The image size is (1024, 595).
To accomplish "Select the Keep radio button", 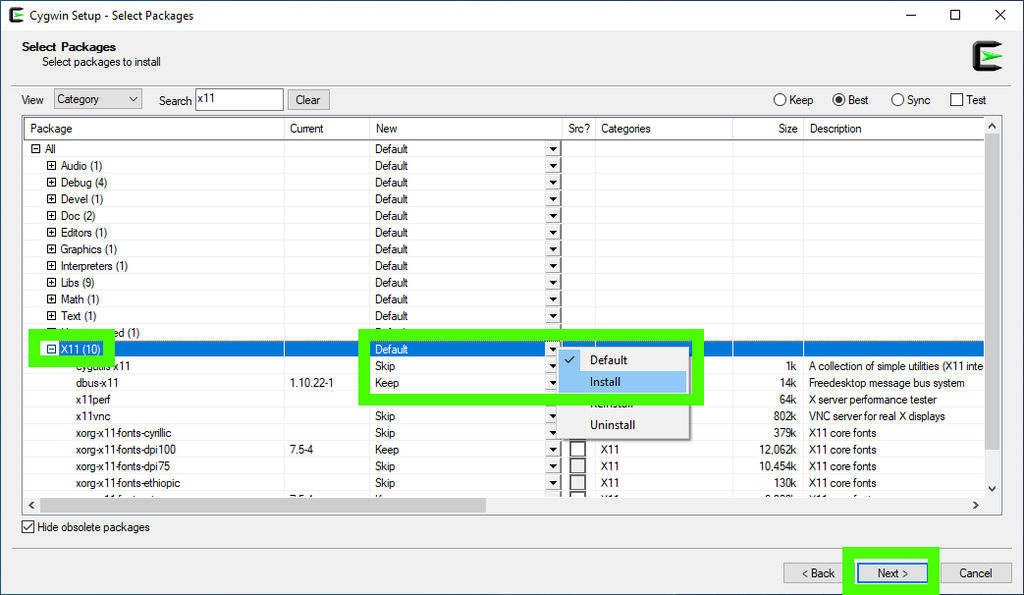I will [x=780, y=100].
